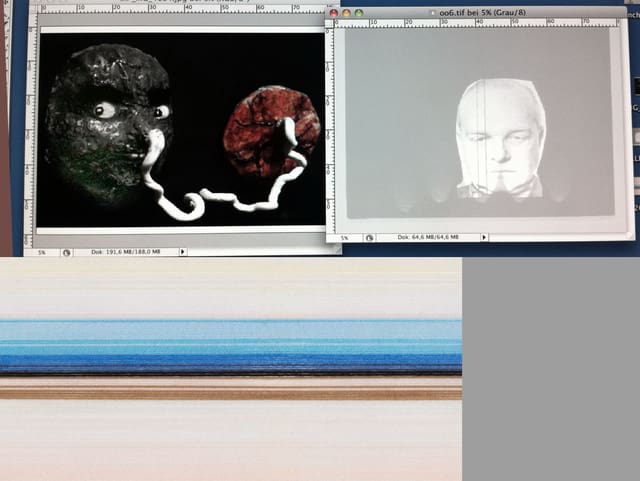Click the zoom percentage field in the mask document

pyautogui.click(x=43, y=252)
